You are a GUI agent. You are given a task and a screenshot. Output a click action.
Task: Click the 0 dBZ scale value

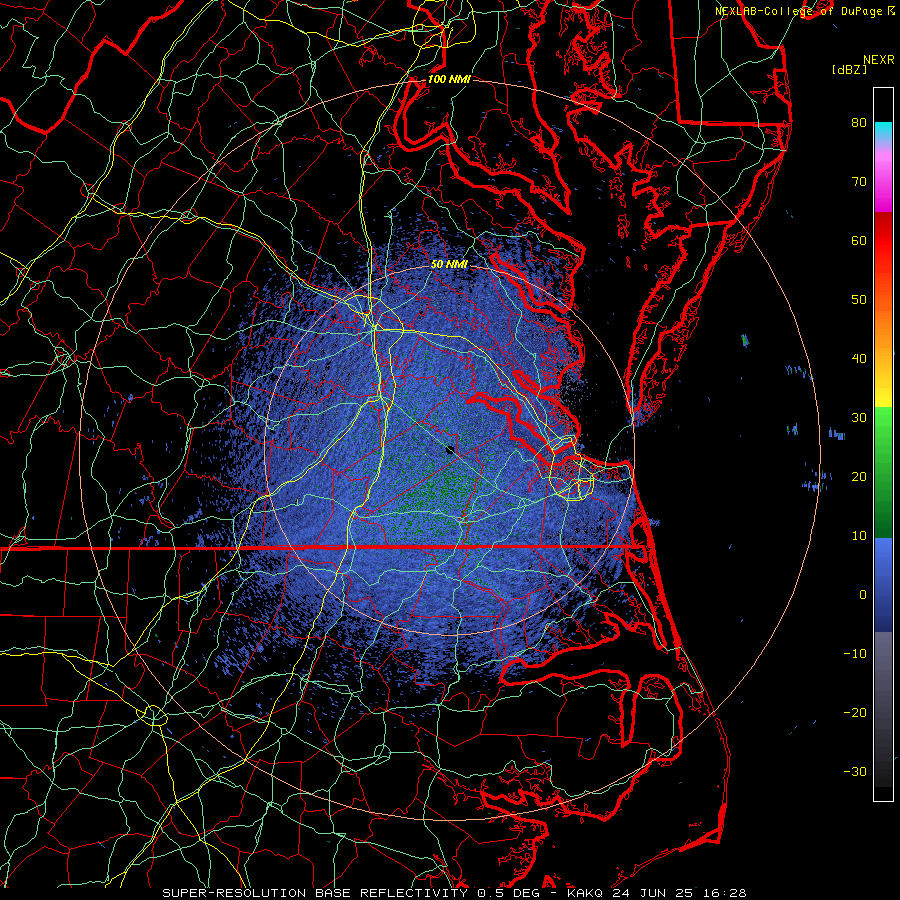[863, 595]
